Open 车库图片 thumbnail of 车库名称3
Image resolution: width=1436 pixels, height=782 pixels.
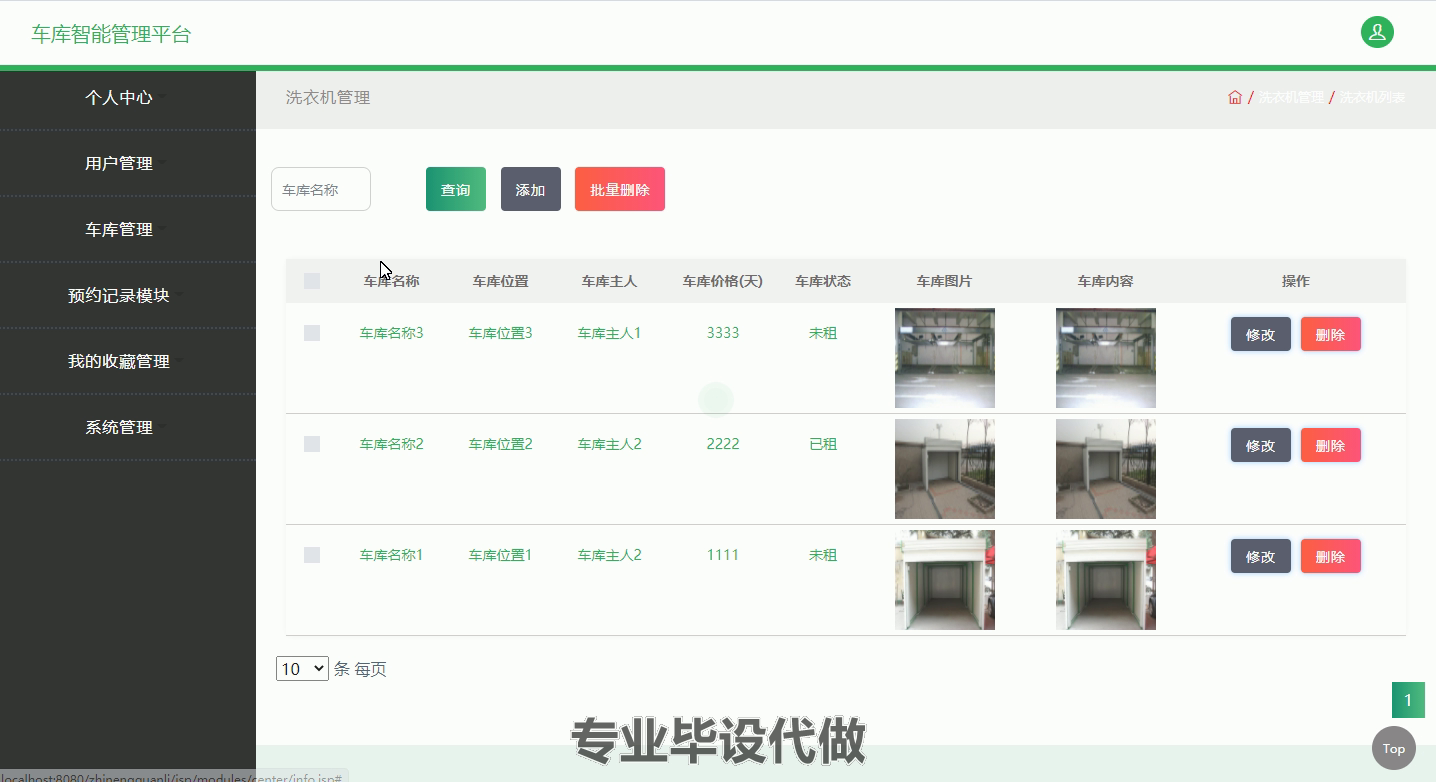click(x=945, y=358)
